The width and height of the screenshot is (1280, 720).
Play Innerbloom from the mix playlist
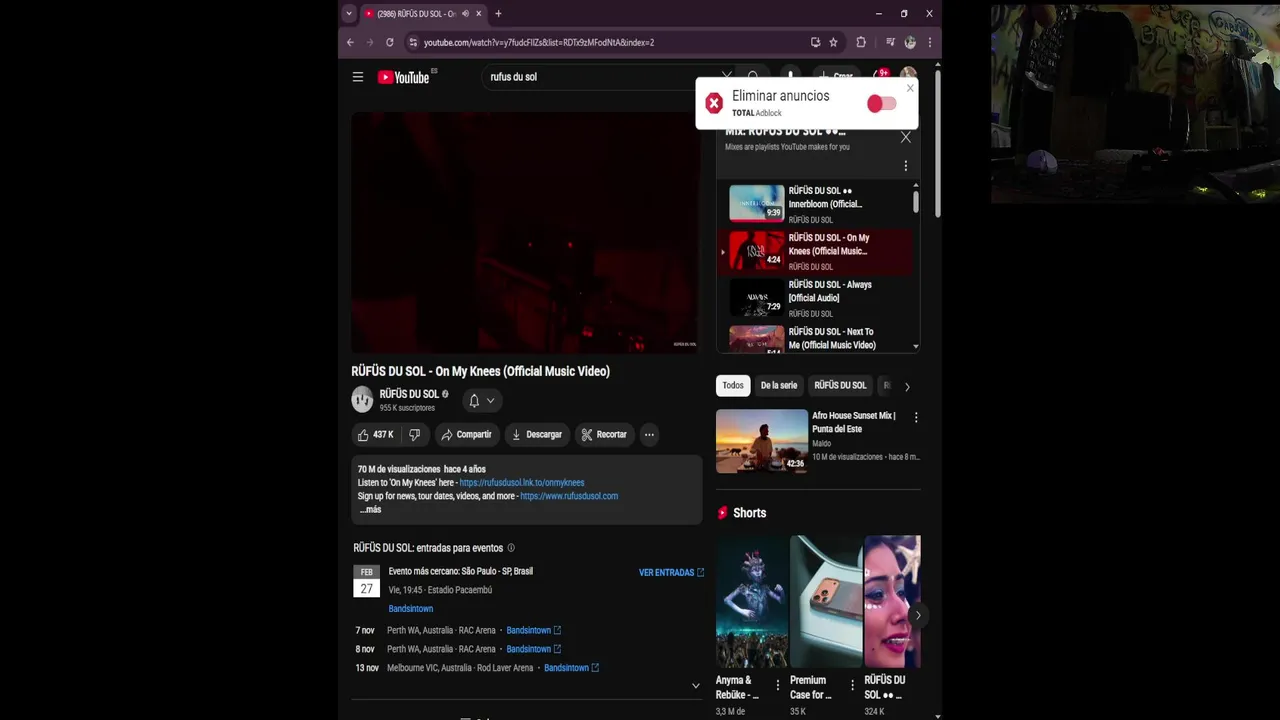[817, 204]
